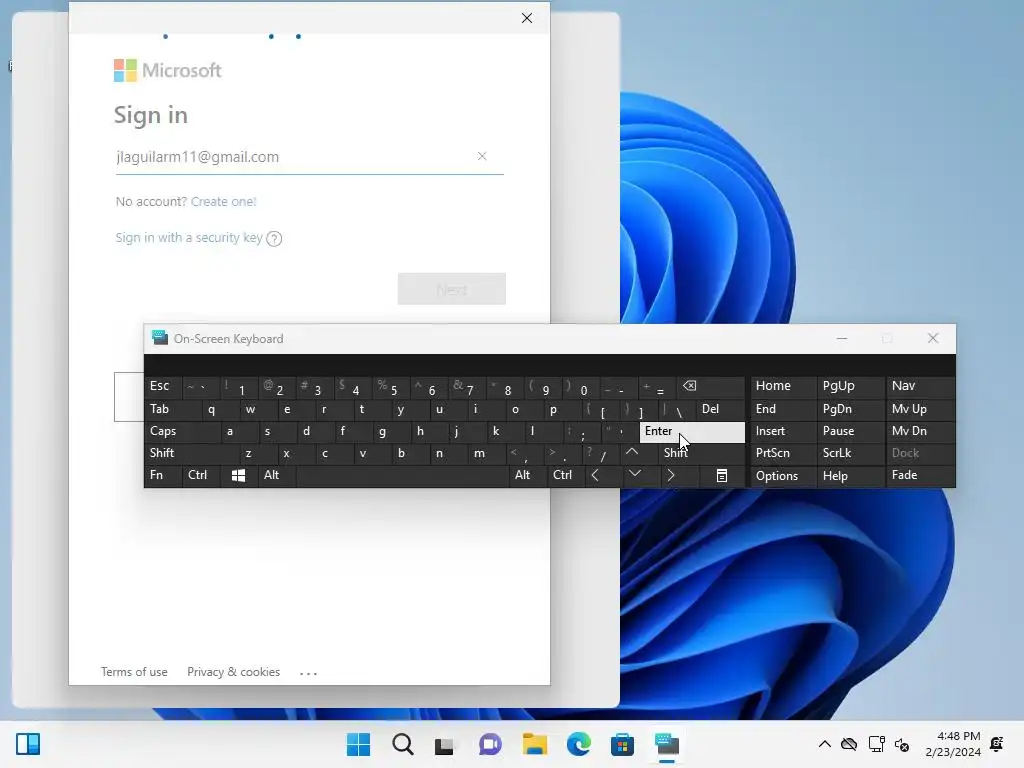Click the Nav key
This screenshot has height=768, width=1024.
[920, 386]
